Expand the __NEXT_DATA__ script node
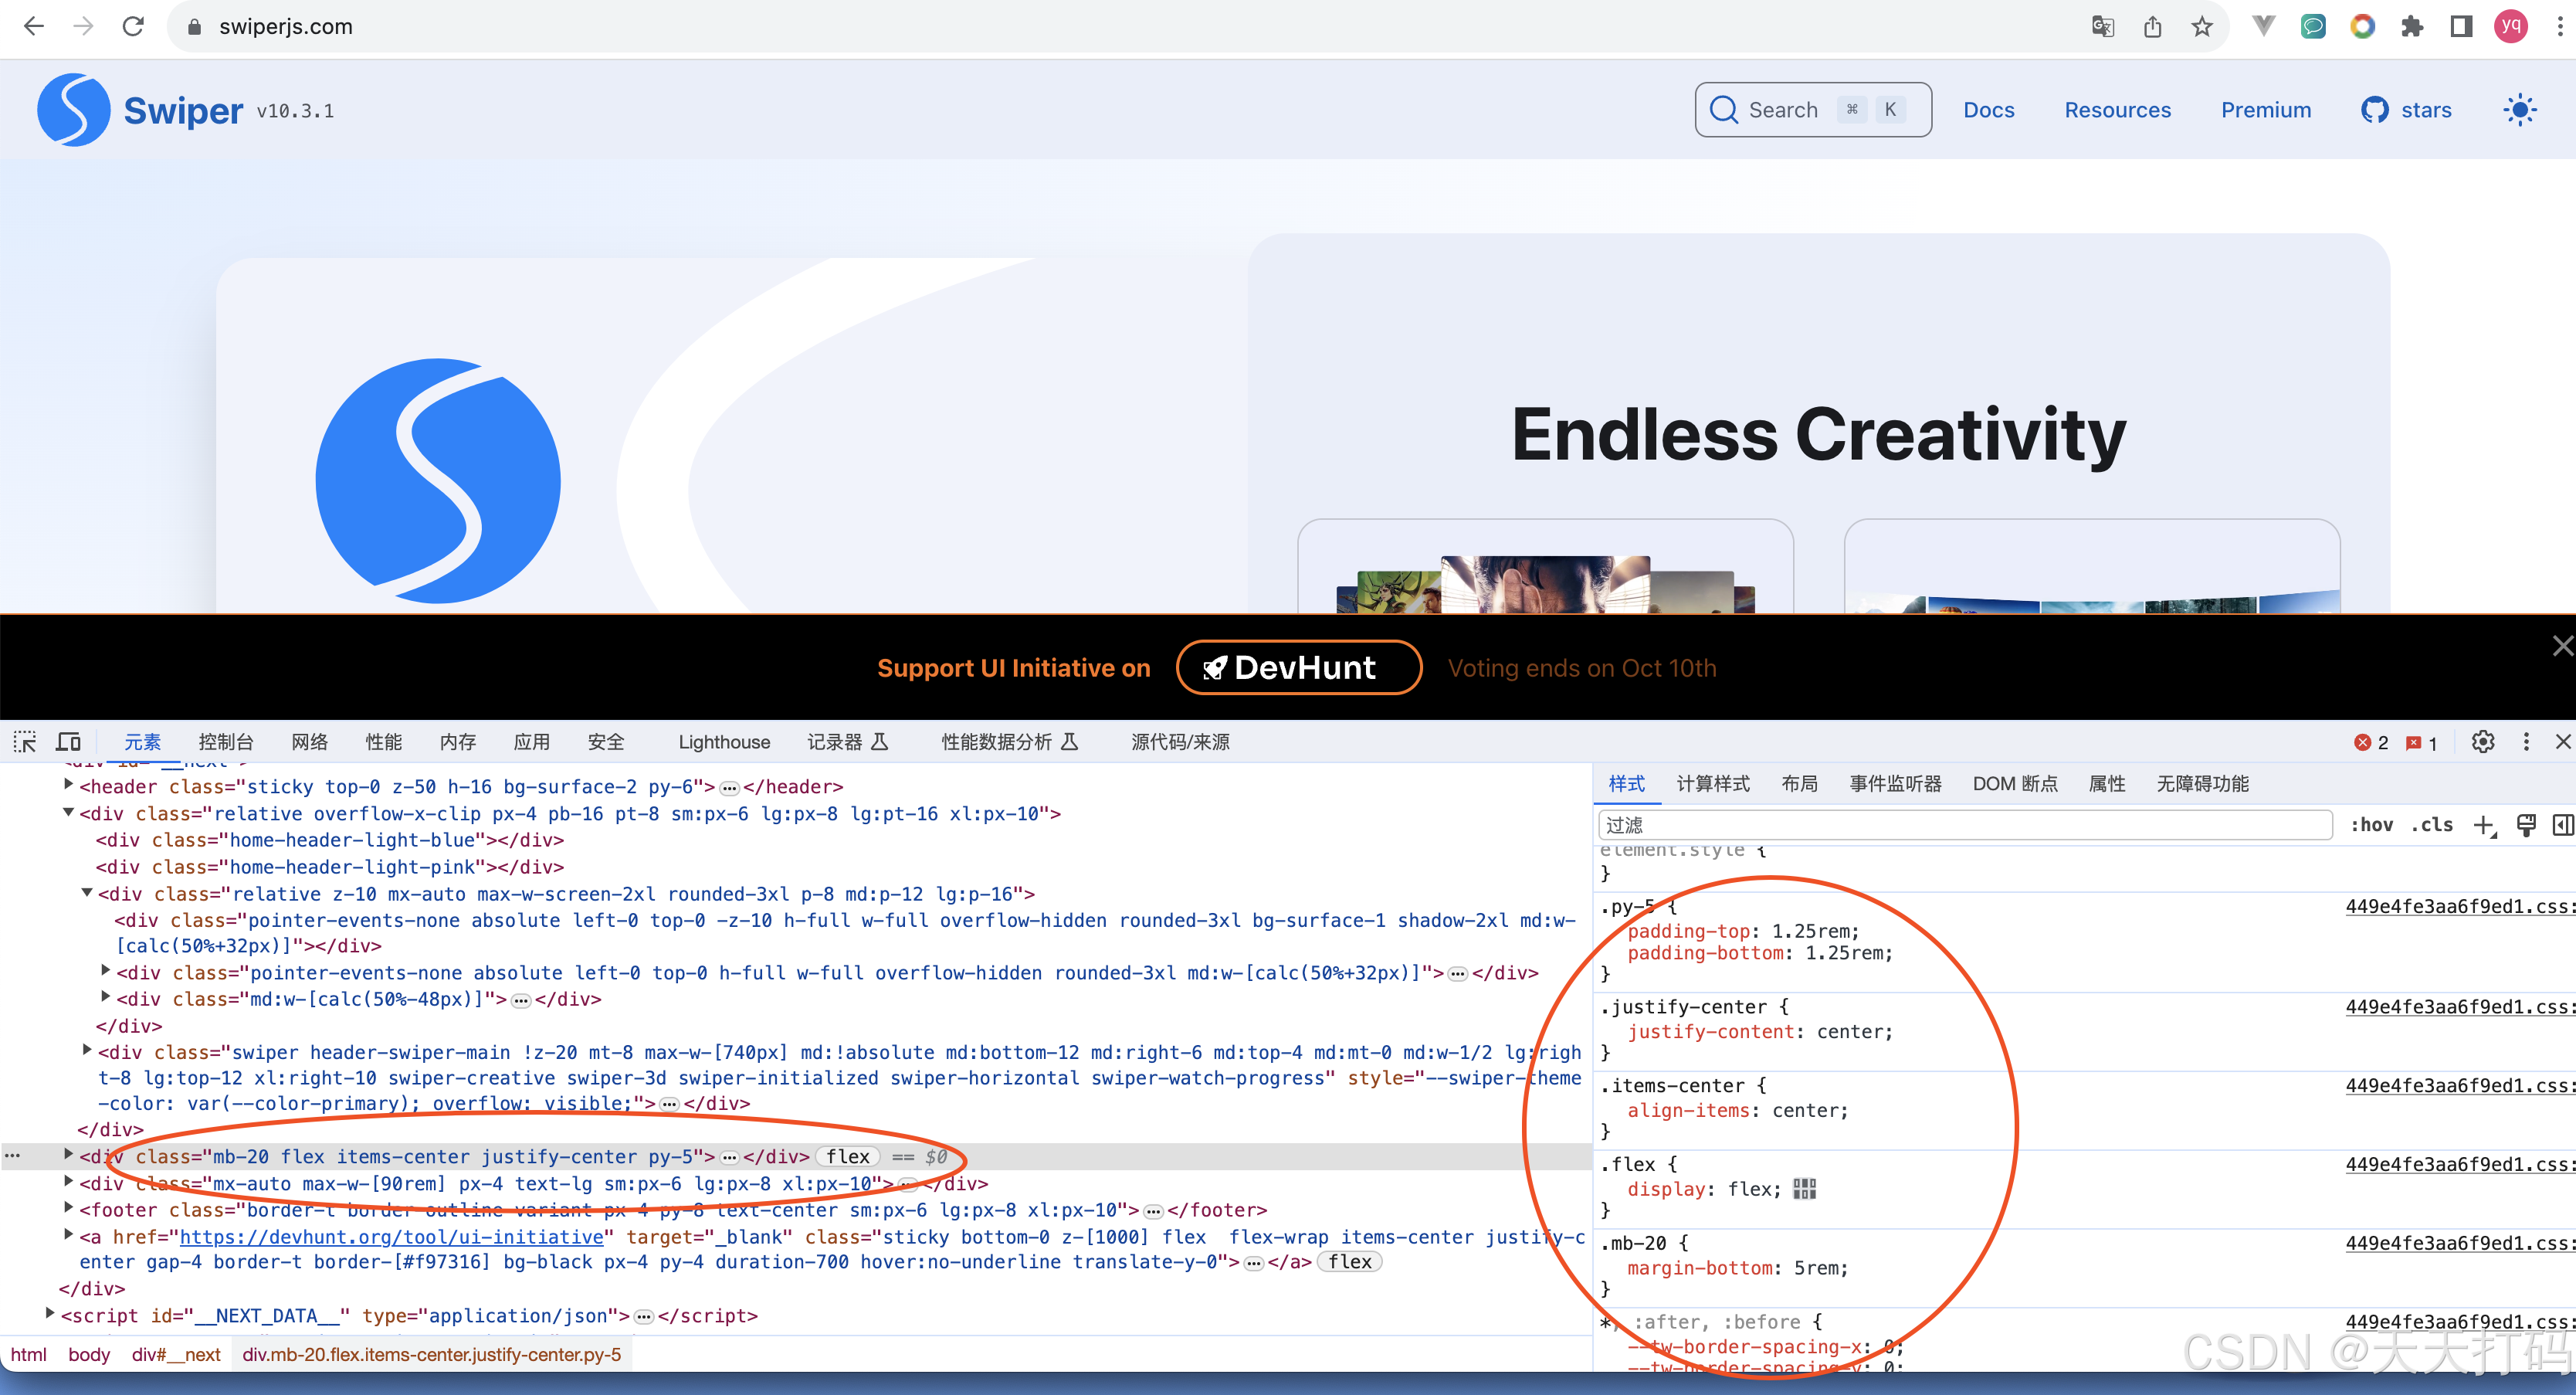 [50, 1314]
